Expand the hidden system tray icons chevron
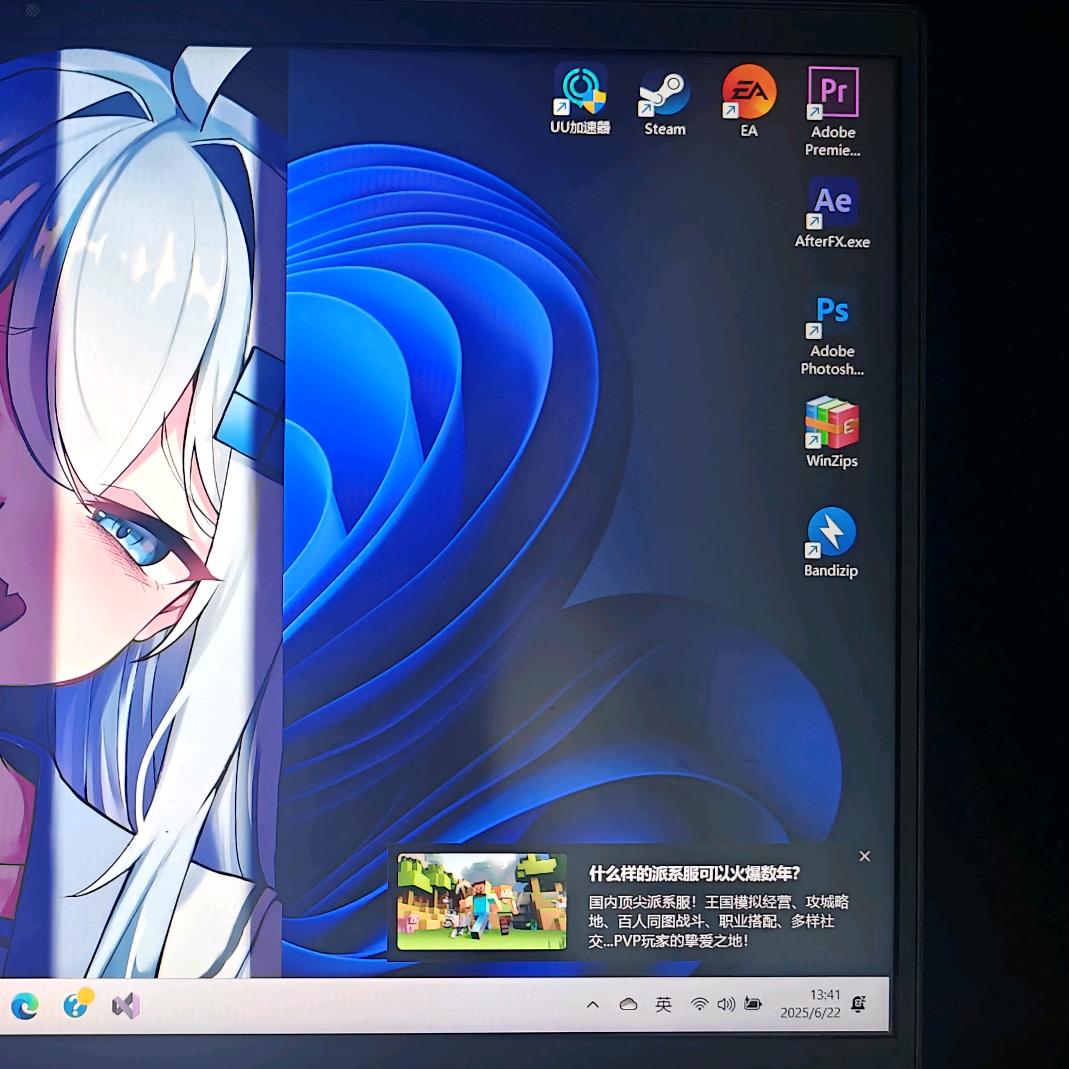 tap(593, 1004)
